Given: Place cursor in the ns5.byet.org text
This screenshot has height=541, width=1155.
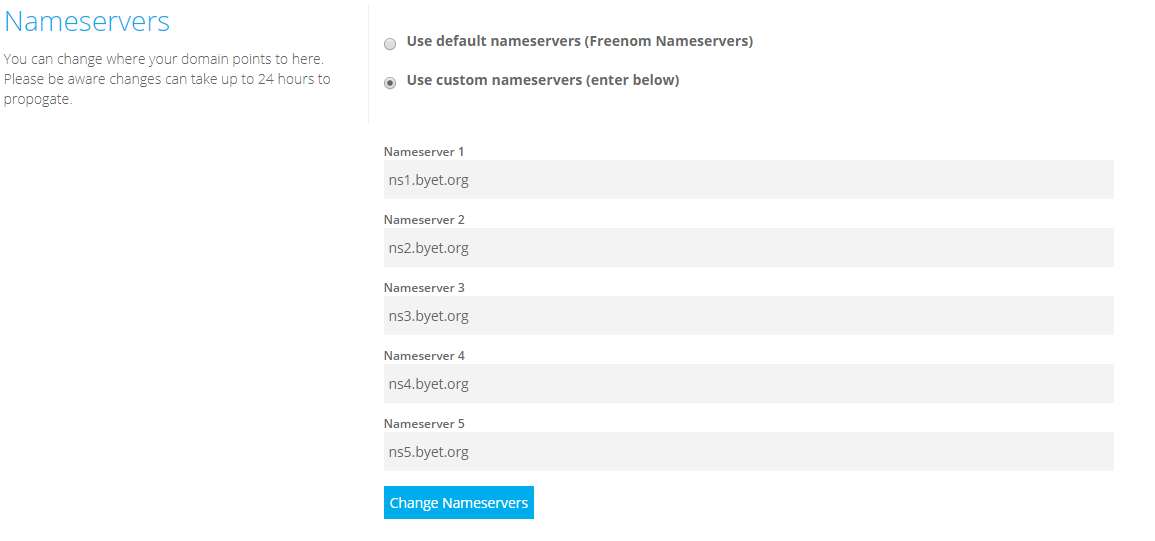Looking at the screenshot, I should click(429, 452).
